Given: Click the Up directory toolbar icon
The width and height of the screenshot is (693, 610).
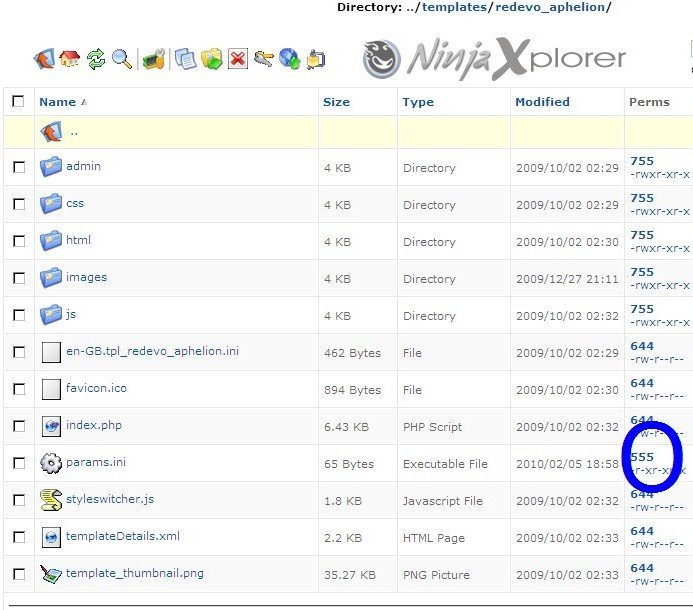Looking at the screenshot, I should [44, 59].
